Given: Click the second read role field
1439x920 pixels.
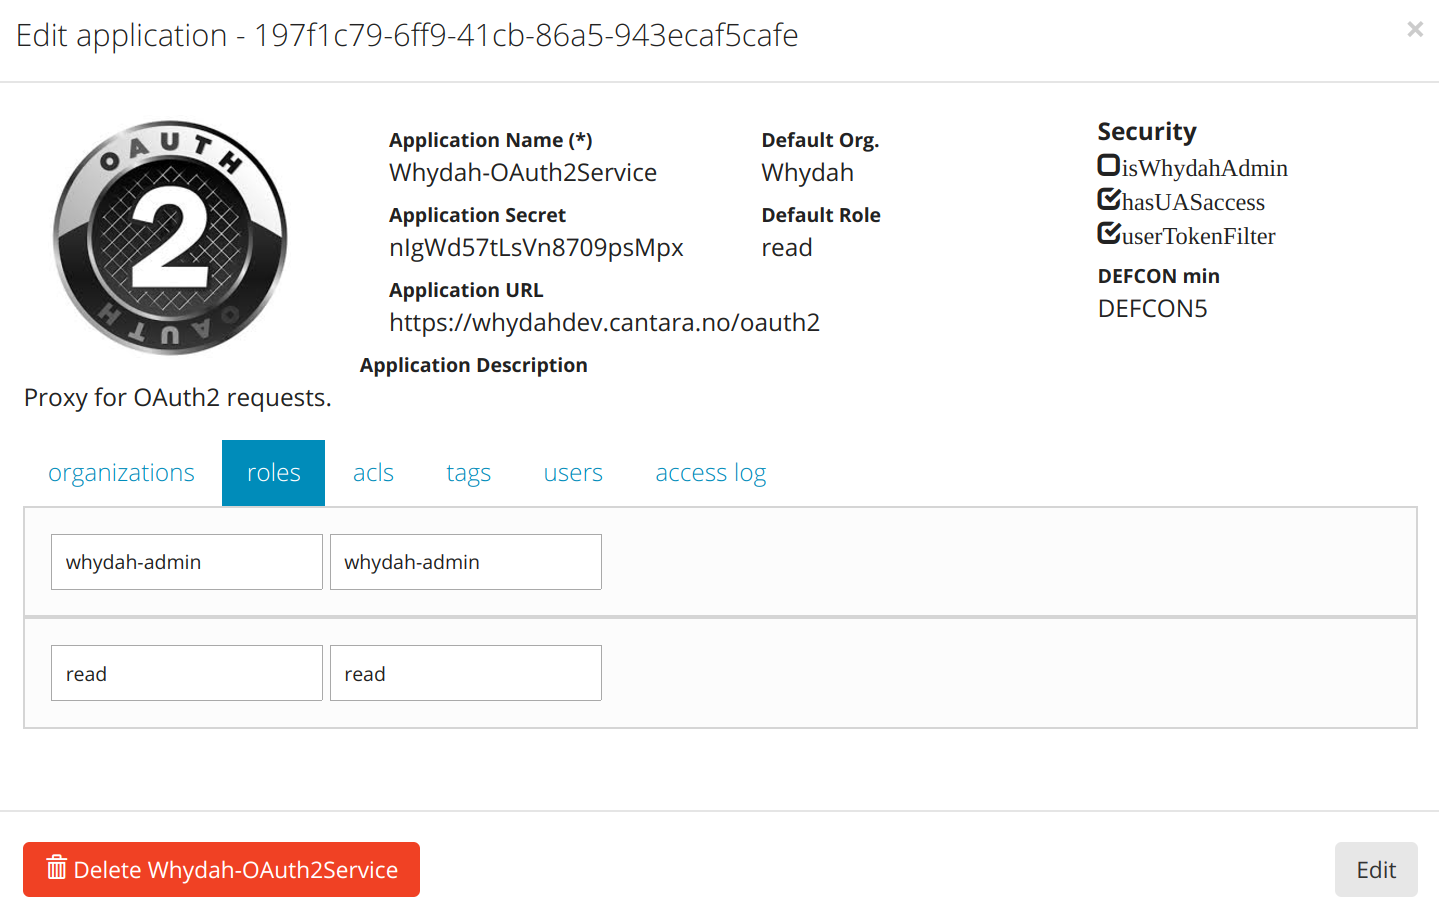Looking at the screenshot, I should (466, 673).
